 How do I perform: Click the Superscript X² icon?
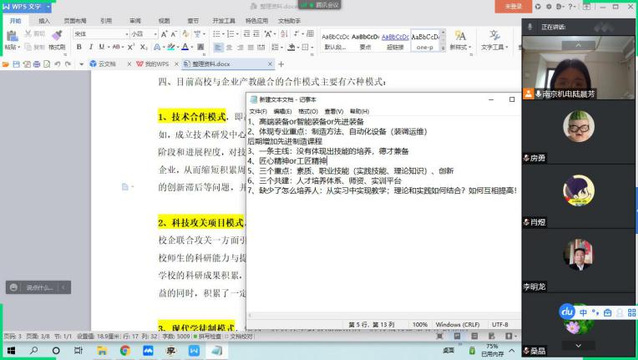tap(131, 47)
